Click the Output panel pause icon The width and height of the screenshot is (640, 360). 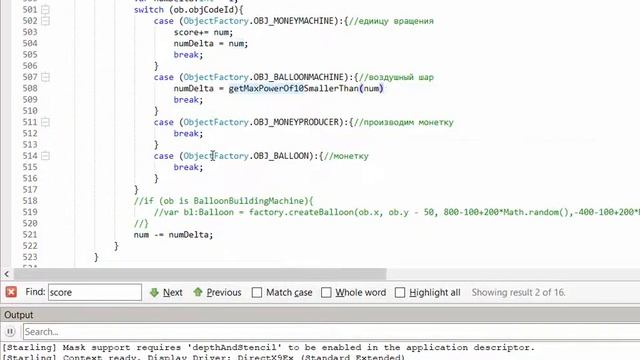click(x=10, y=331)
